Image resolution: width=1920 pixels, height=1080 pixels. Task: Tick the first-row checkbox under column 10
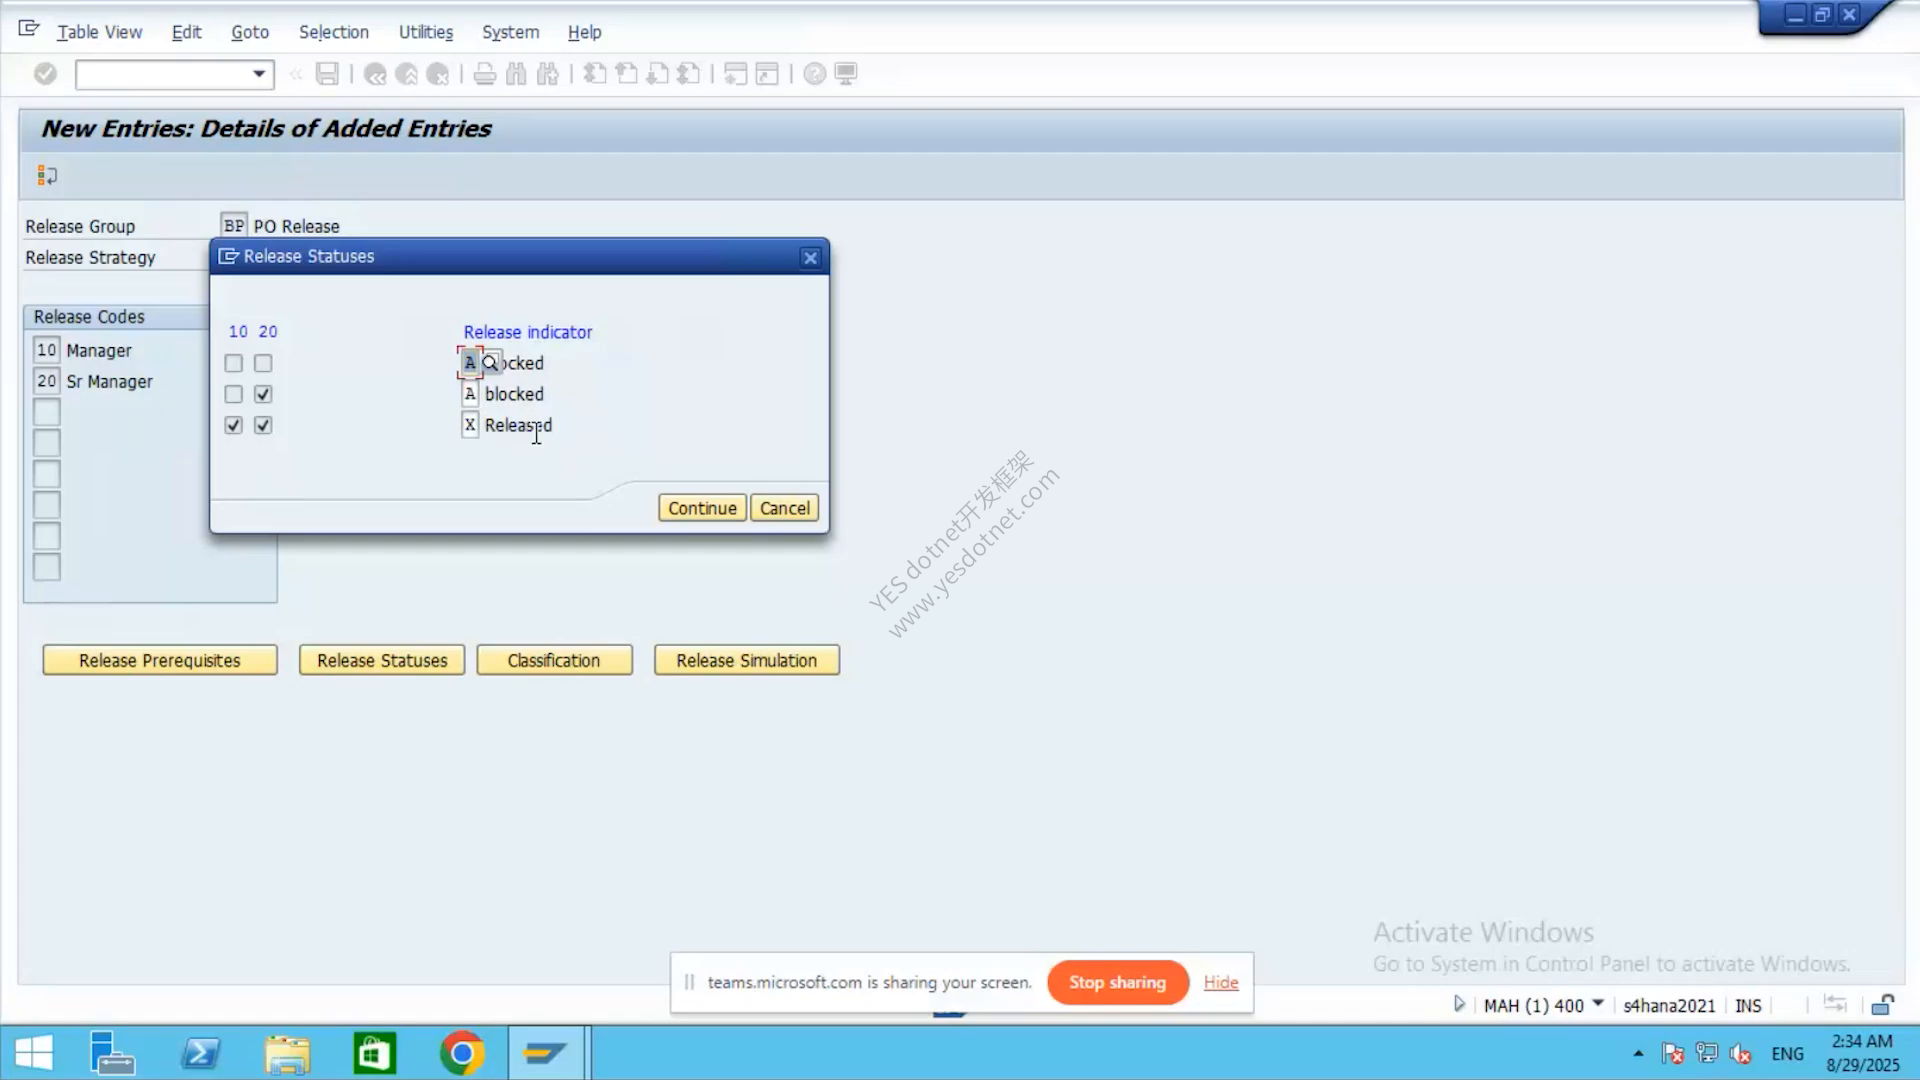tap(234, 363)
